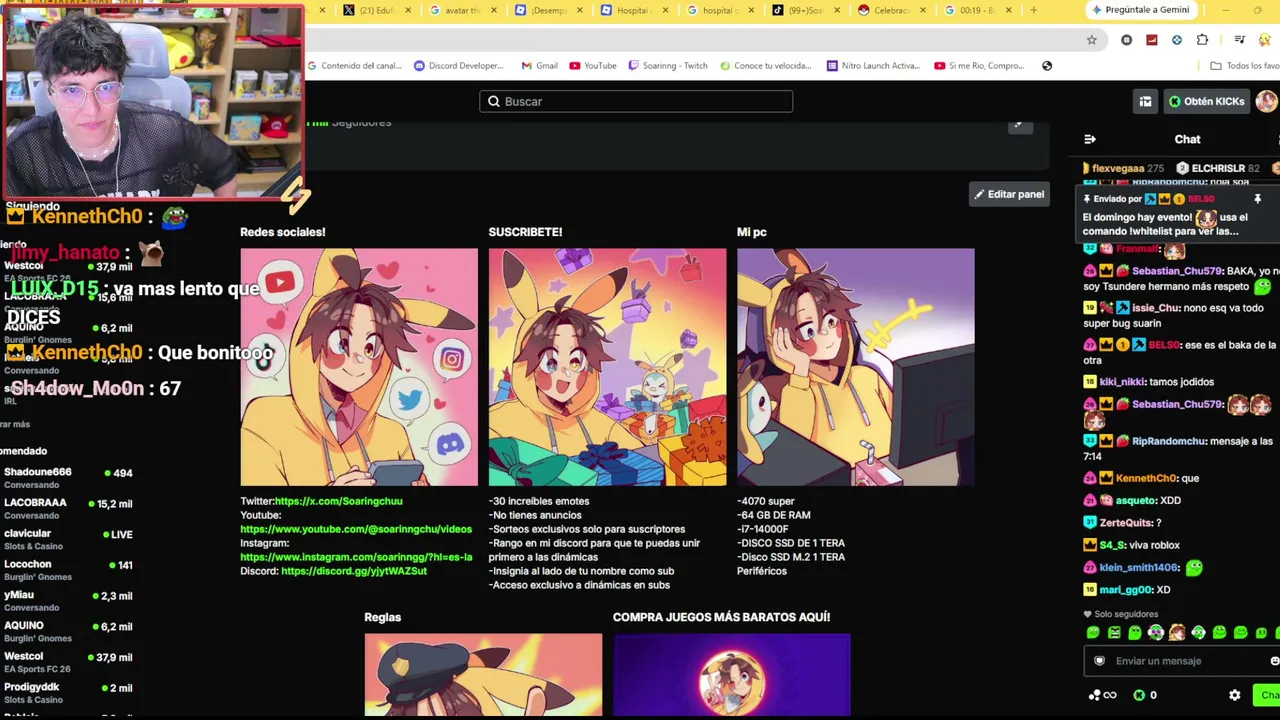
Task: Click the SUSCRIBETE! panel image
Action: click(x=607, y=367)
